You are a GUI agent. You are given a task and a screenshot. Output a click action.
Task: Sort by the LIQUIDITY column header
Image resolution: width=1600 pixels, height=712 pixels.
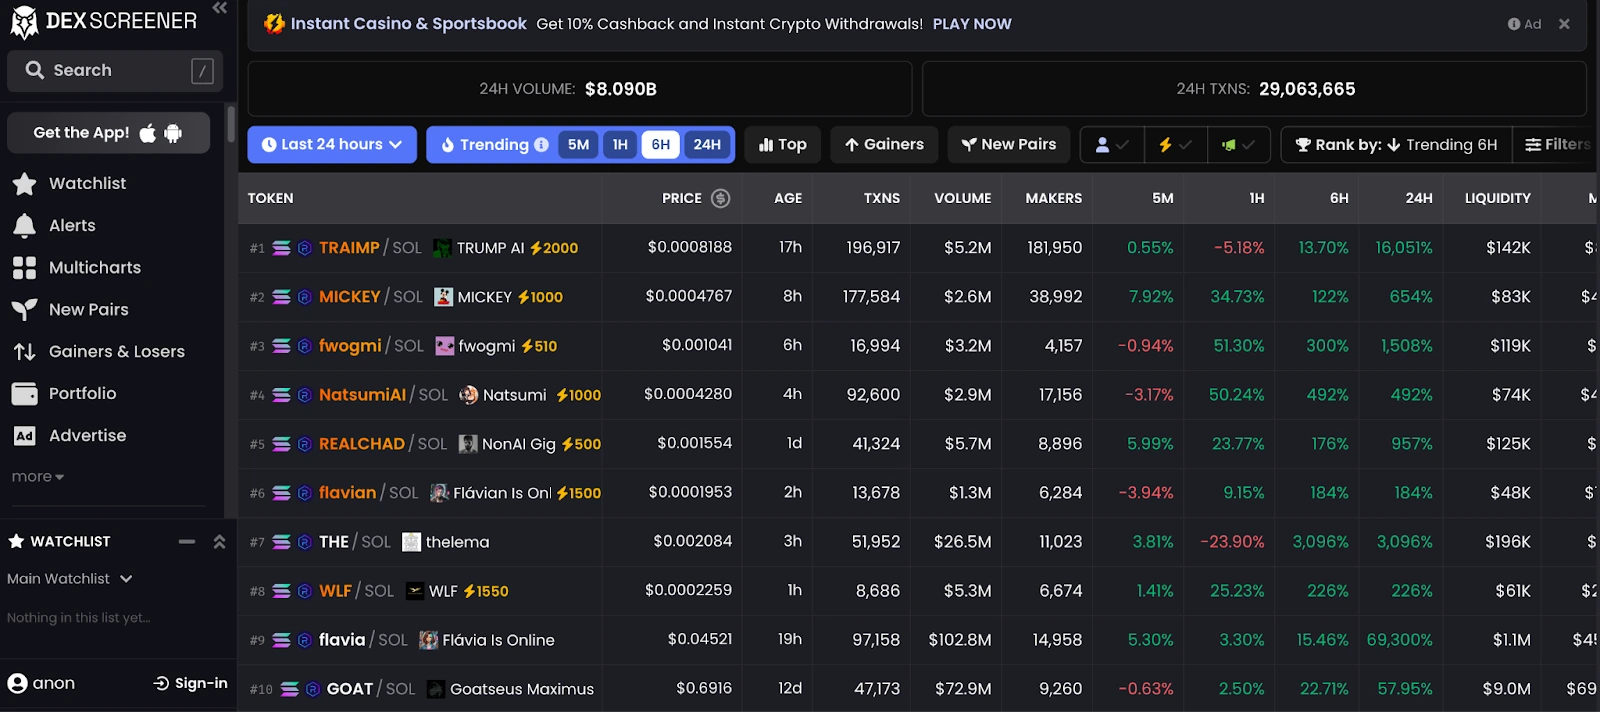[x=1497, y=198]
